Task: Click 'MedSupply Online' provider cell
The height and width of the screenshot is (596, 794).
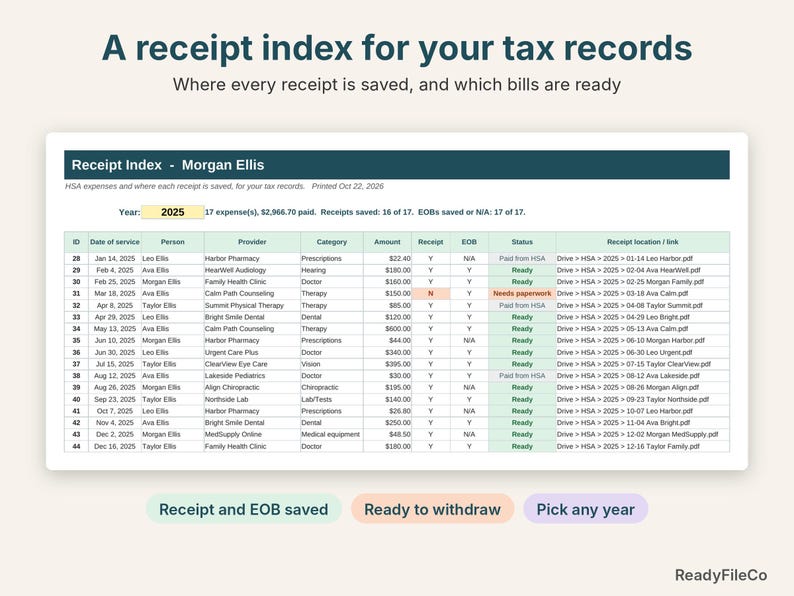Action: click(252, 435)
